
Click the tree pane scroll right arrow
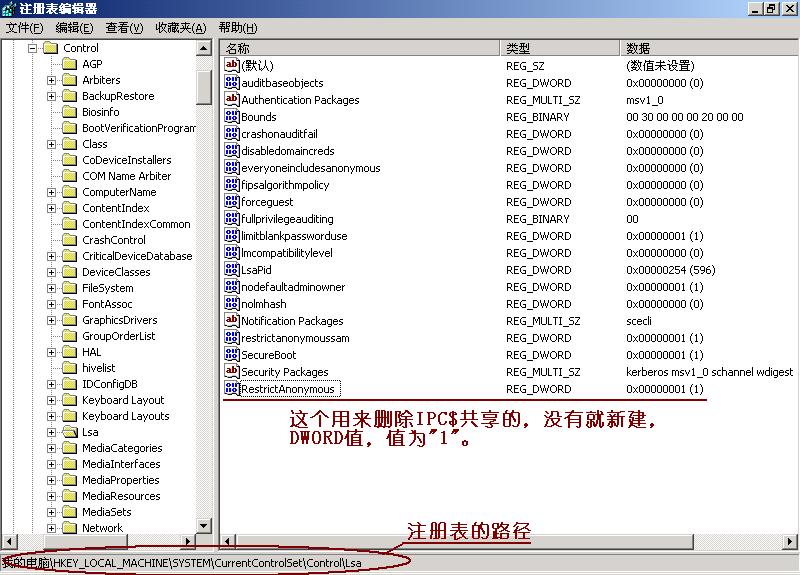pos(188,541)
